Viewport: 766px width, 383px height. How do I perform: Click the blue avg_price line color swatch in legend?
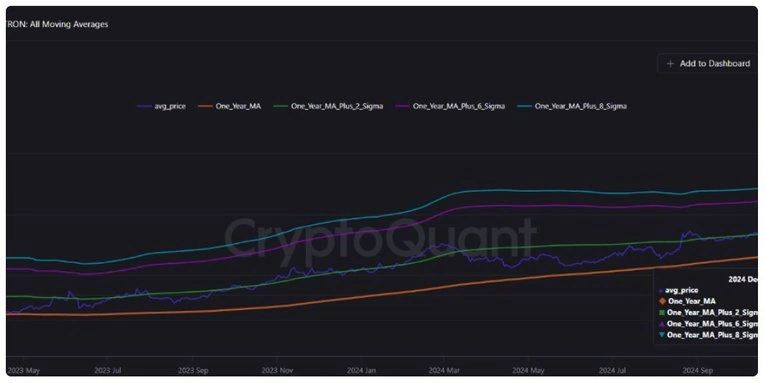click(144, 106)
